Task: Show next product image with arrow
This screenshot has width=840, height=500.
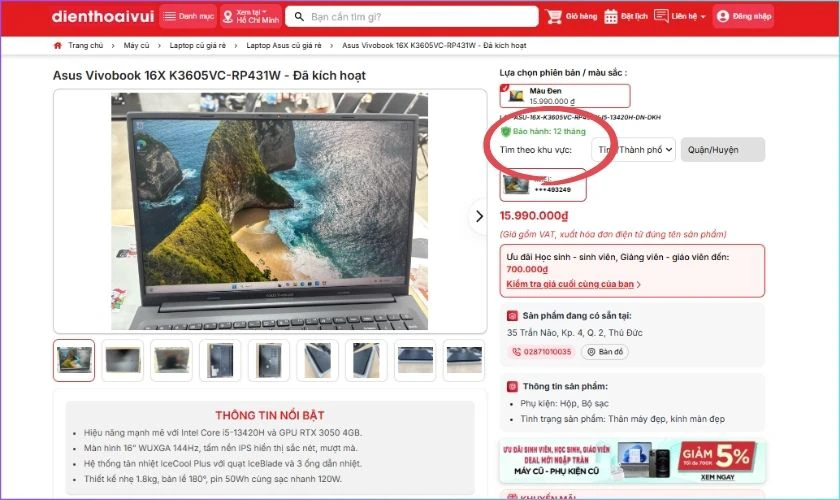Action: 479,216
